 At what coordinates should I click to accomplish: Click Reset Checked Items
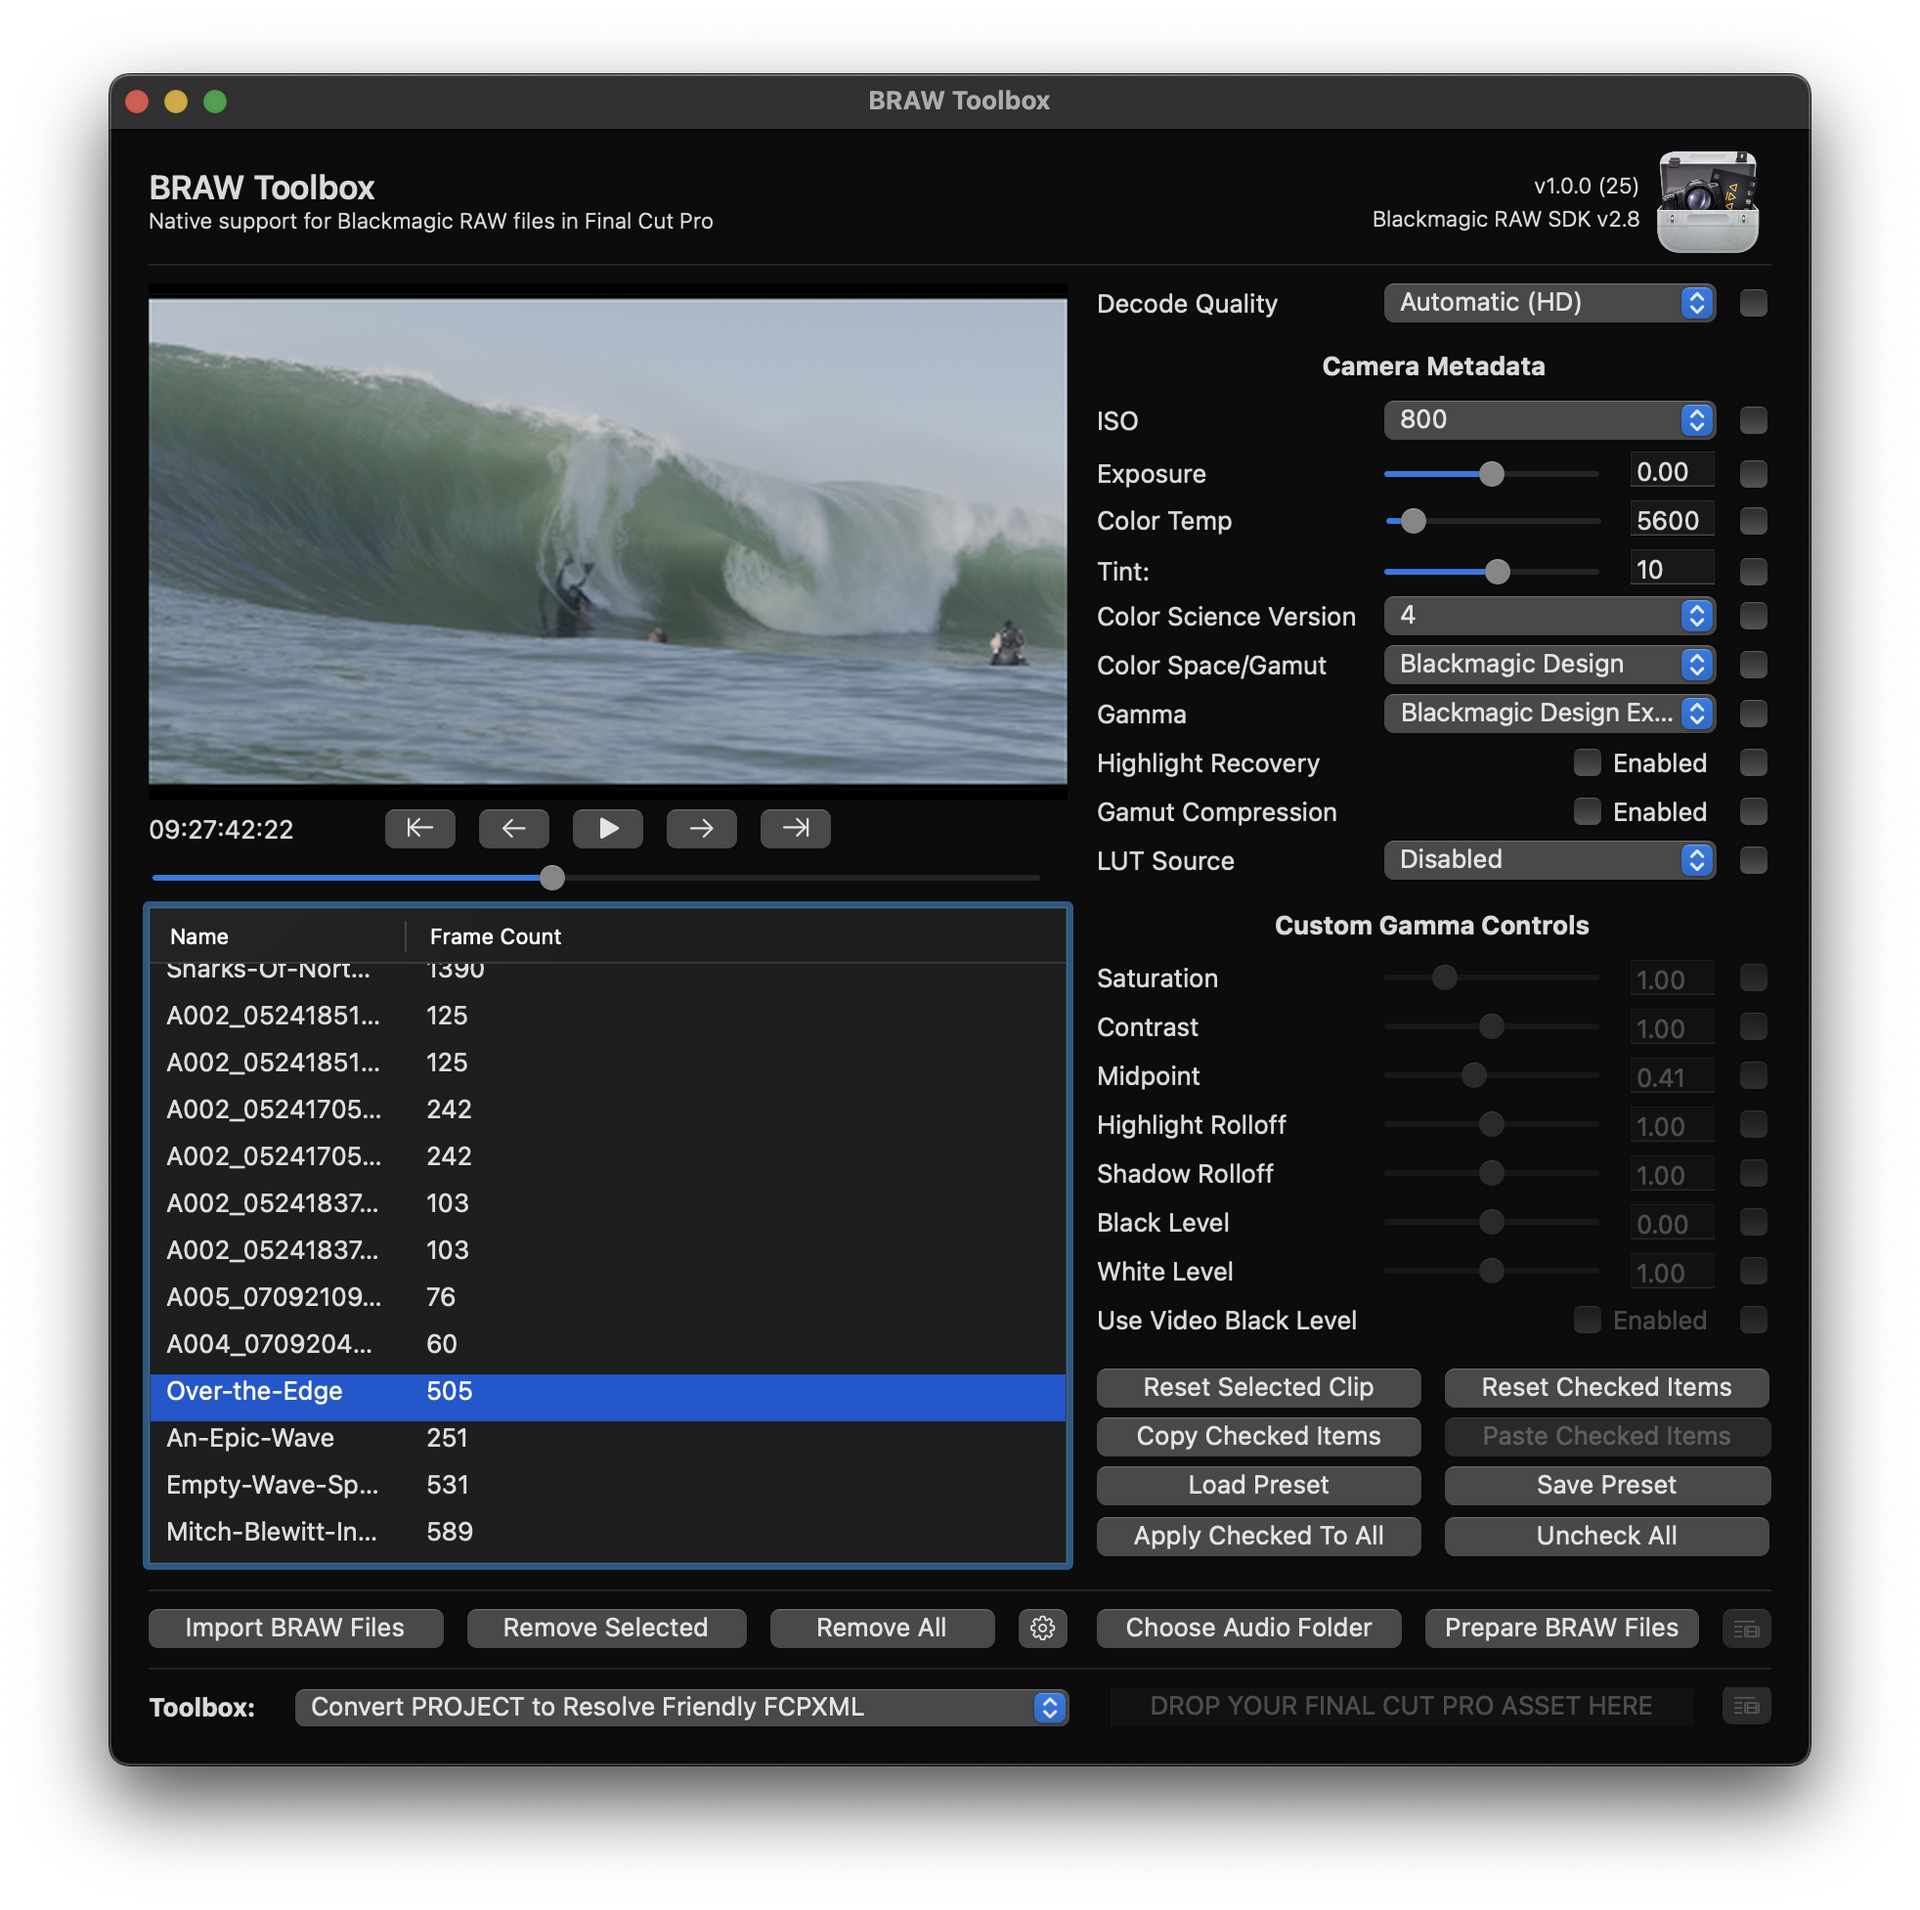(1606, 1387)
